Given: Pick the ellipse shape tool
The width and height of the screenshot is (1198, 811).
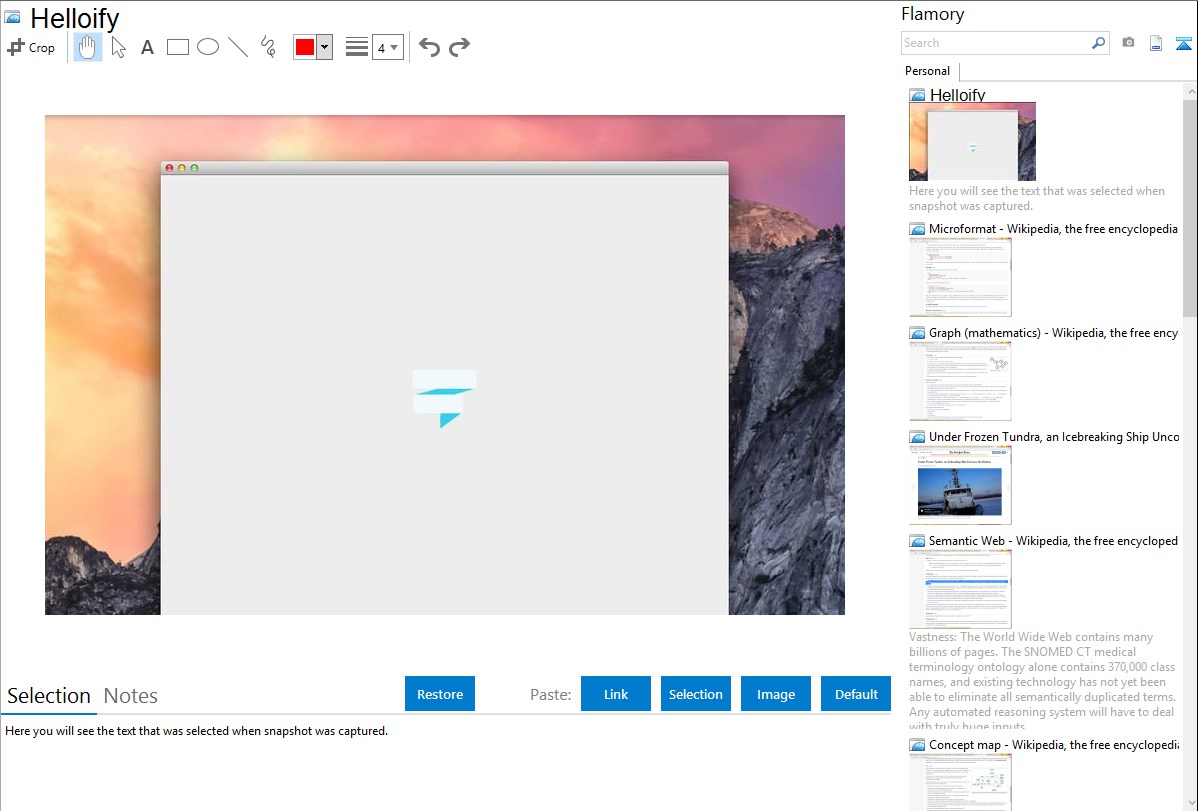Looking at the screenshot, I should point(208,47).
